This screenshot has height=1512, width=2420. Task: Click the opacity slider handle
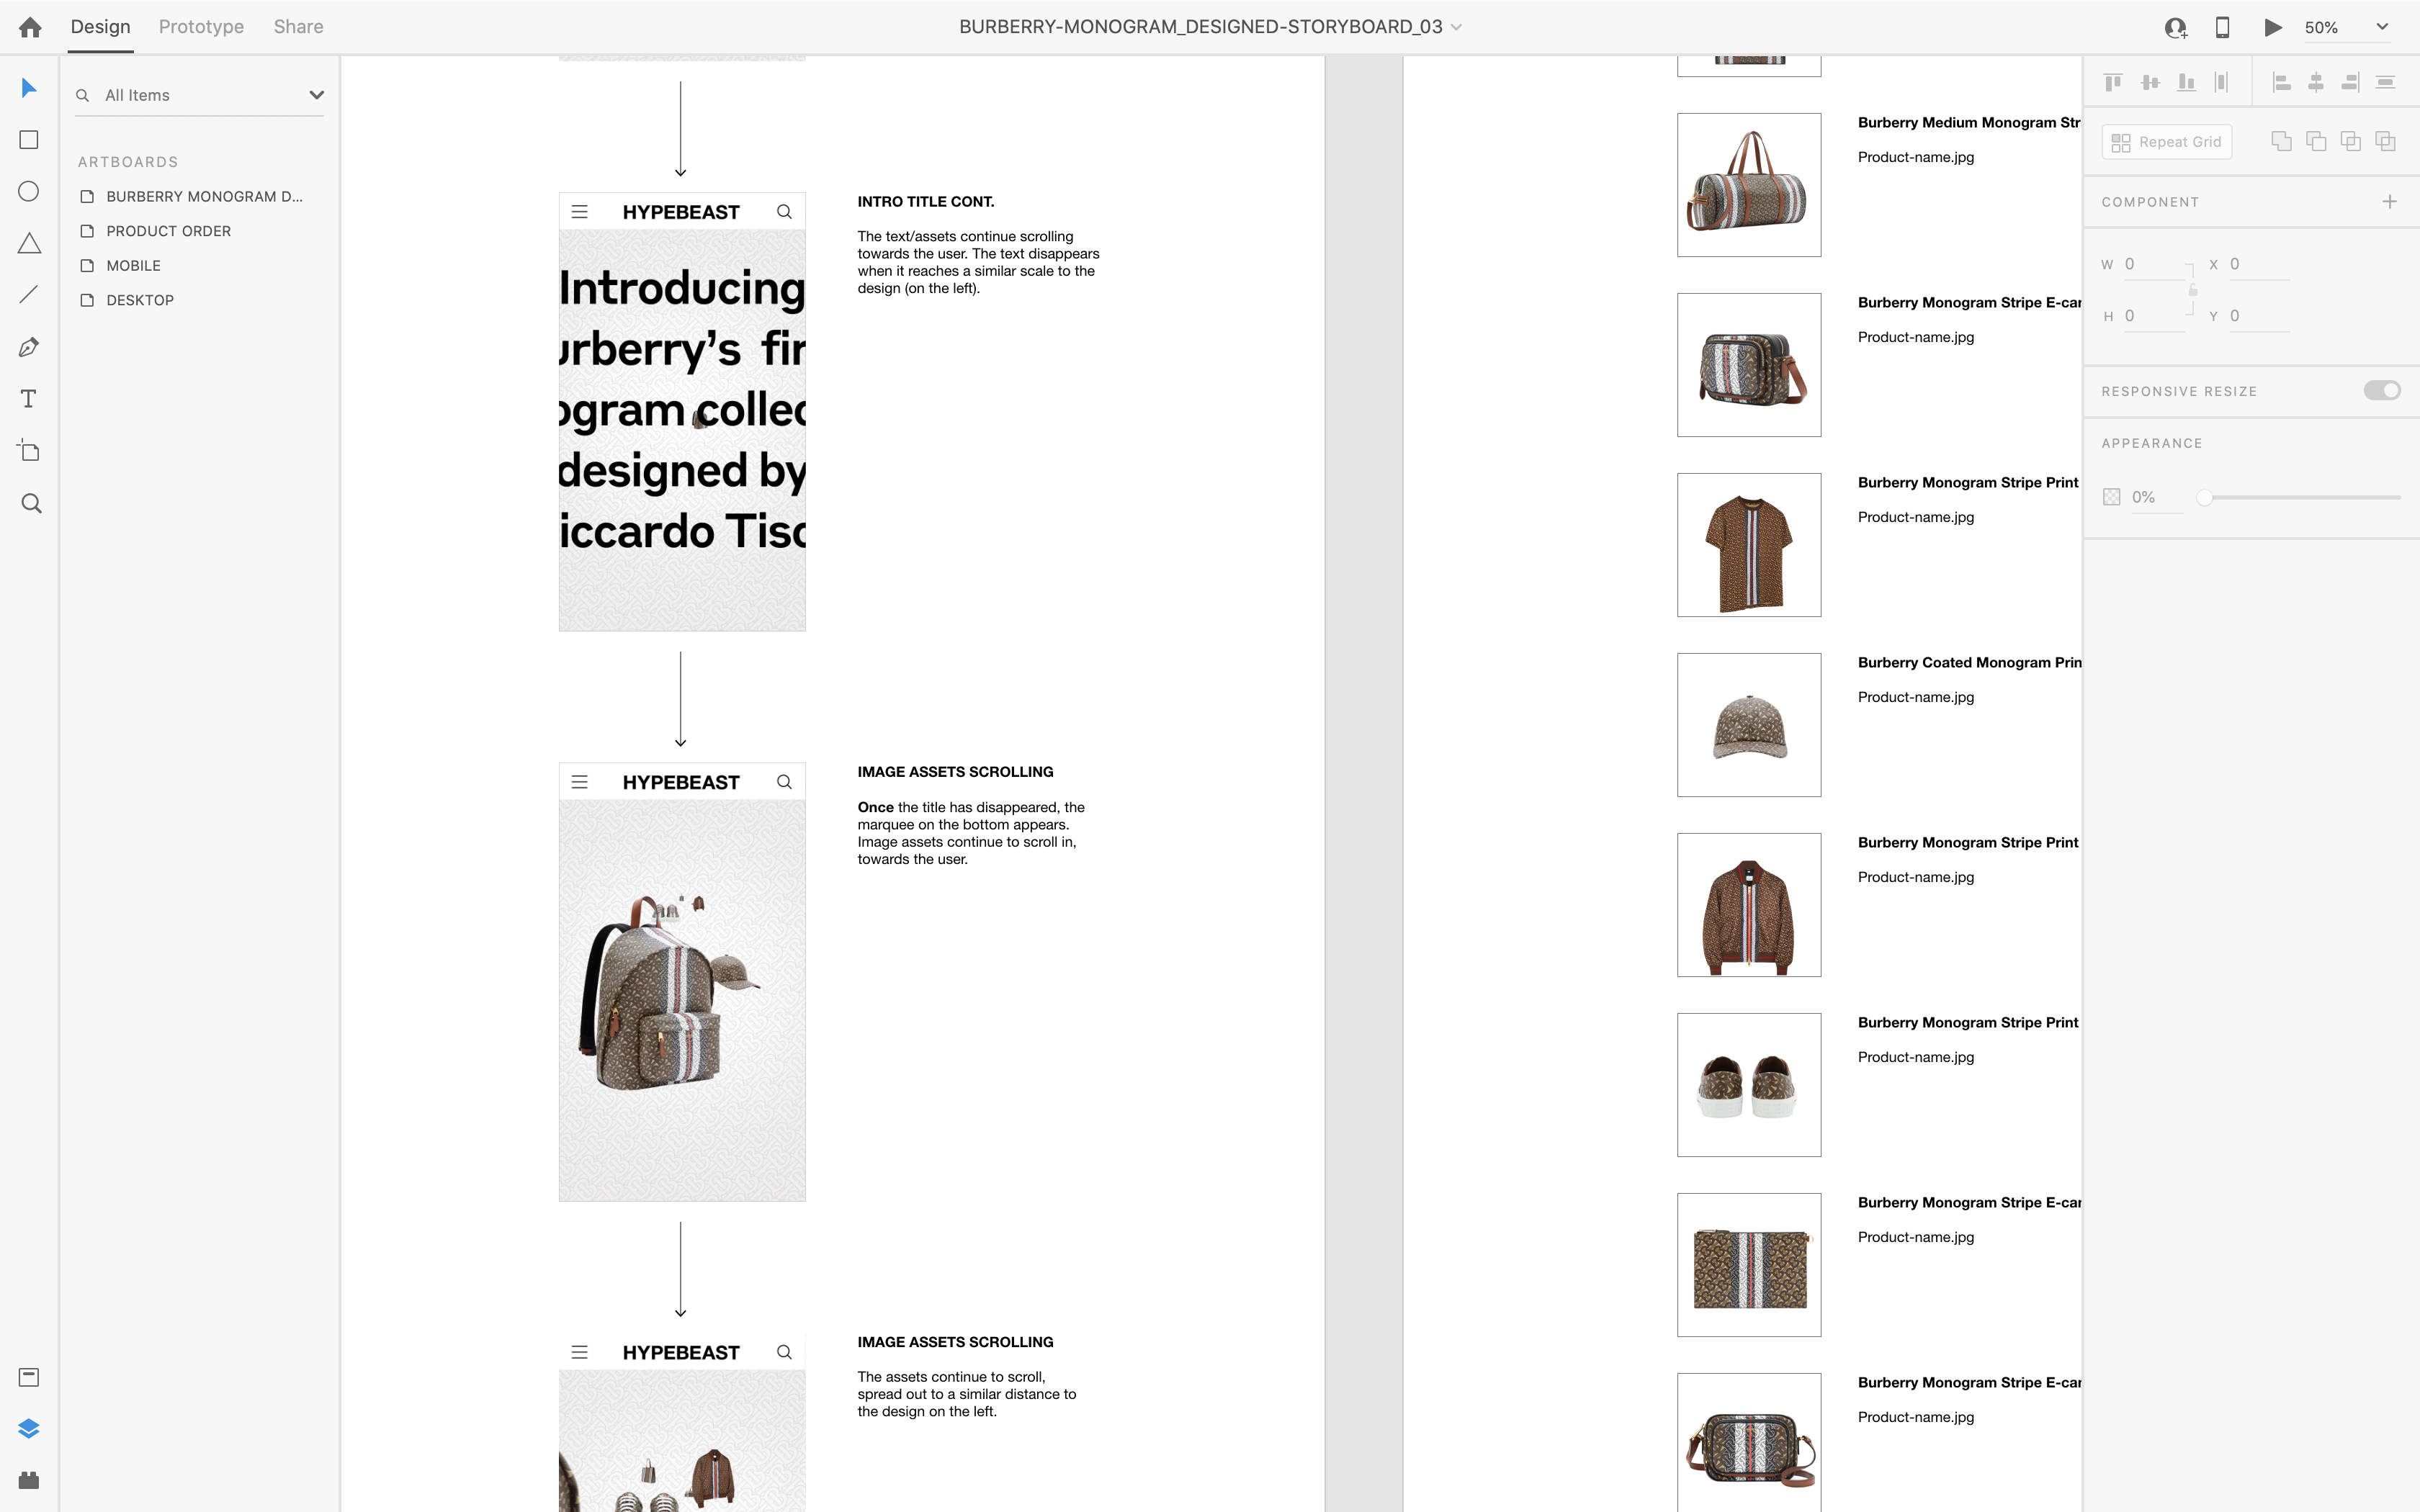tap(2204, 497)
